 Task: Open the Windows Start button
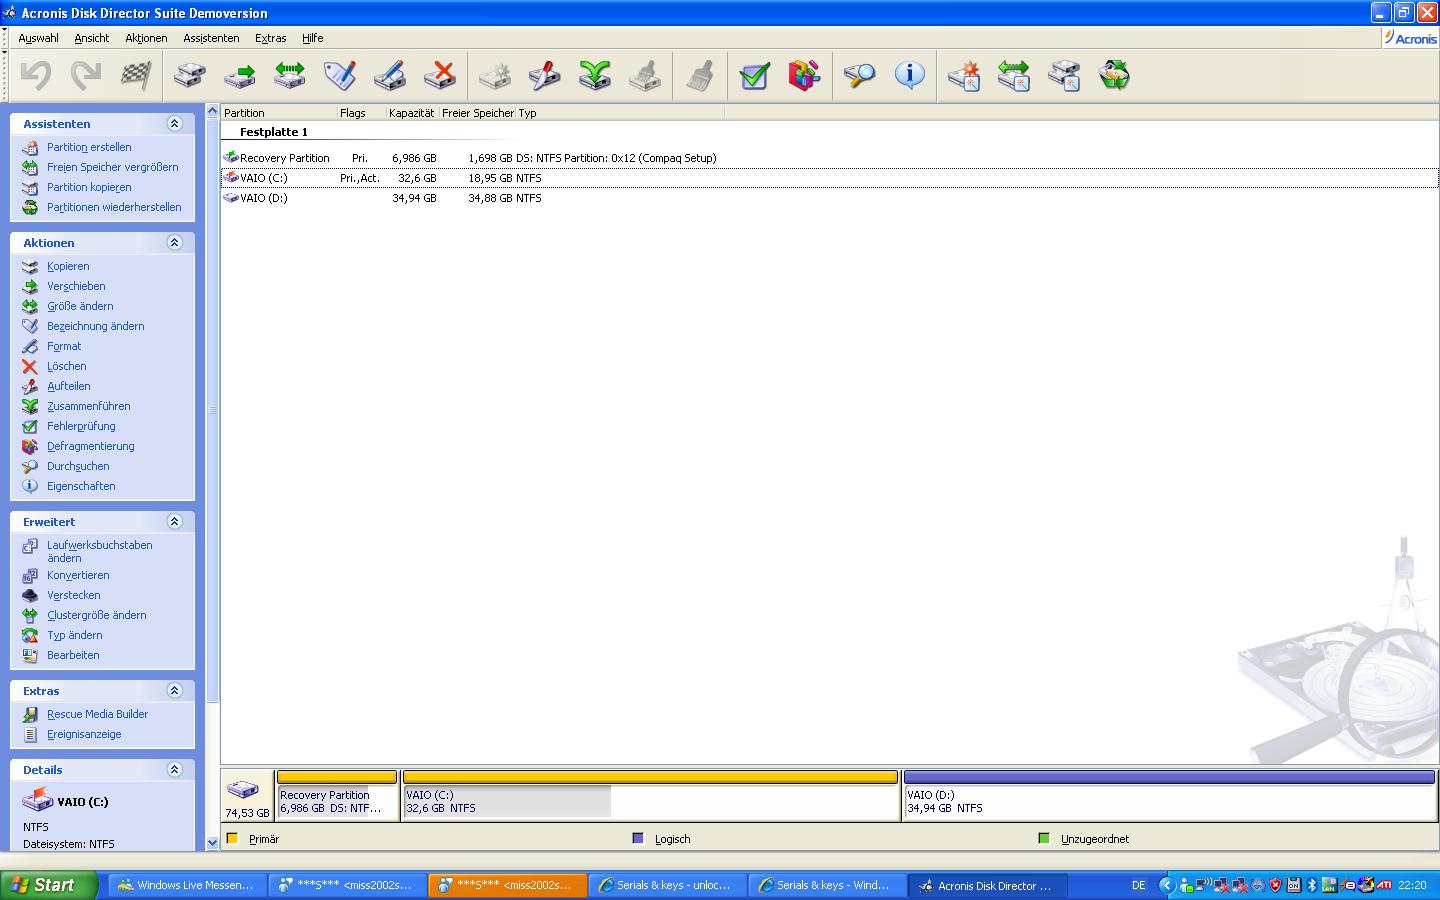pos(48,885)
